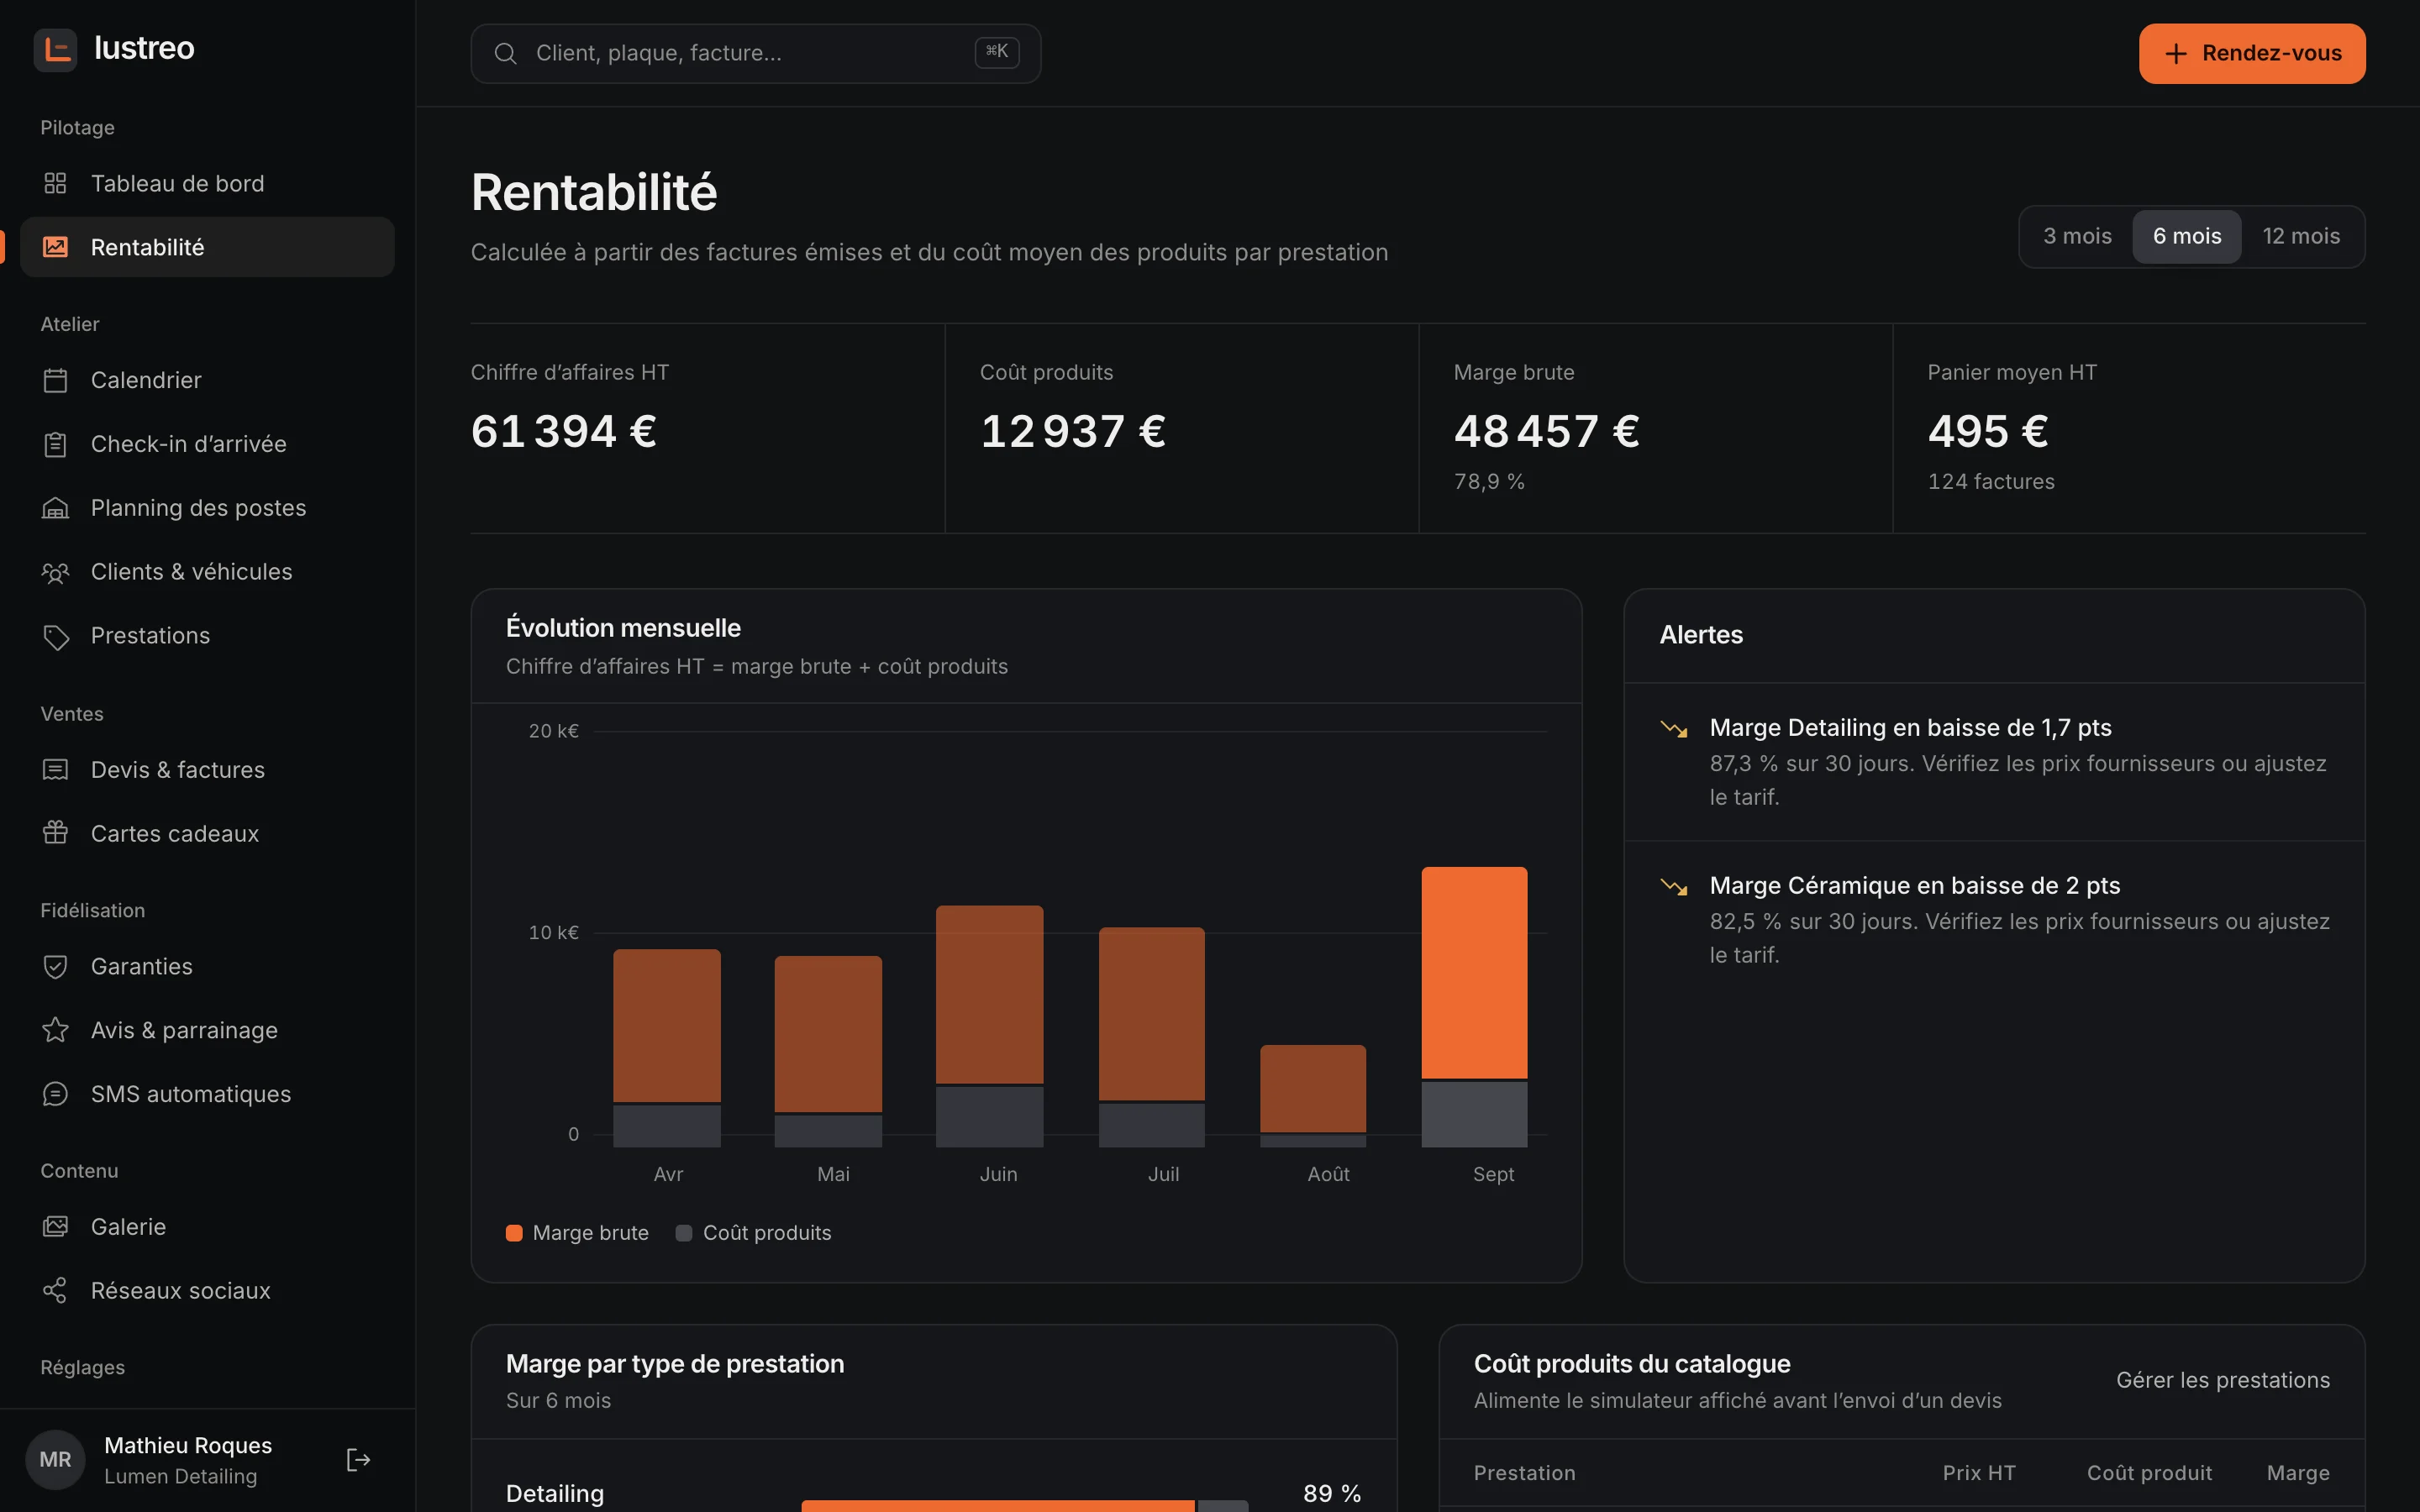Open the Garanties page
The image size is (2420, 1512).
click(207, 966)
